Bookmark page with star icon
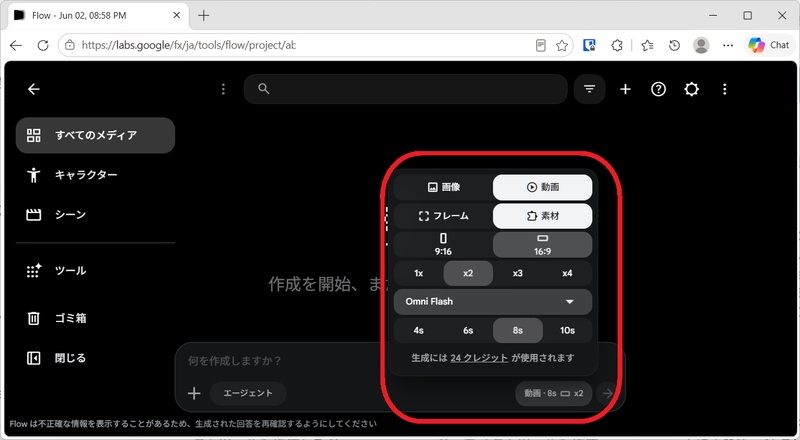The width and height of the screenshot is (800, 440). pos(562,45)
